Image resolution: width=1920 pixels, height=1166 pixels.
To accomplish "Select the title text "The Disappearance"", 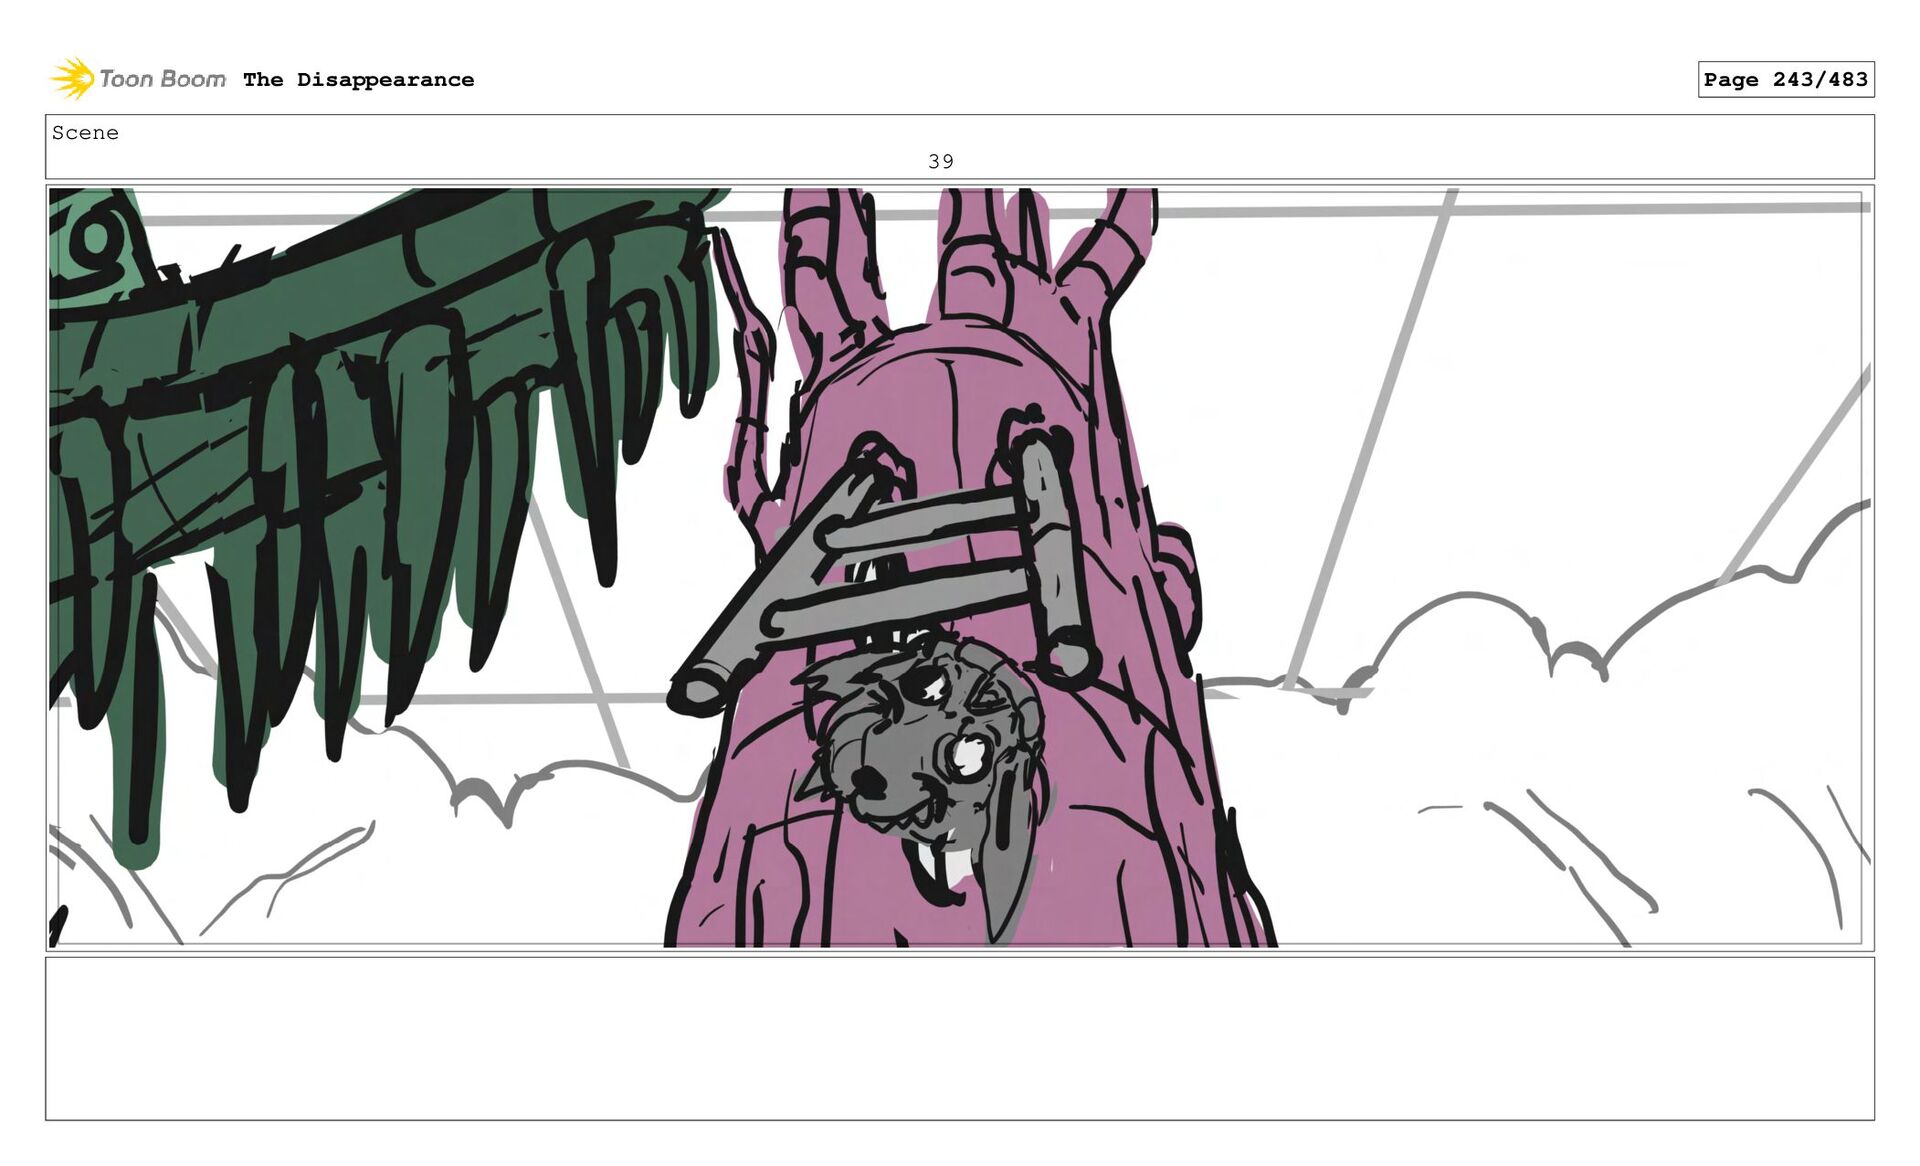I will 358,80.
